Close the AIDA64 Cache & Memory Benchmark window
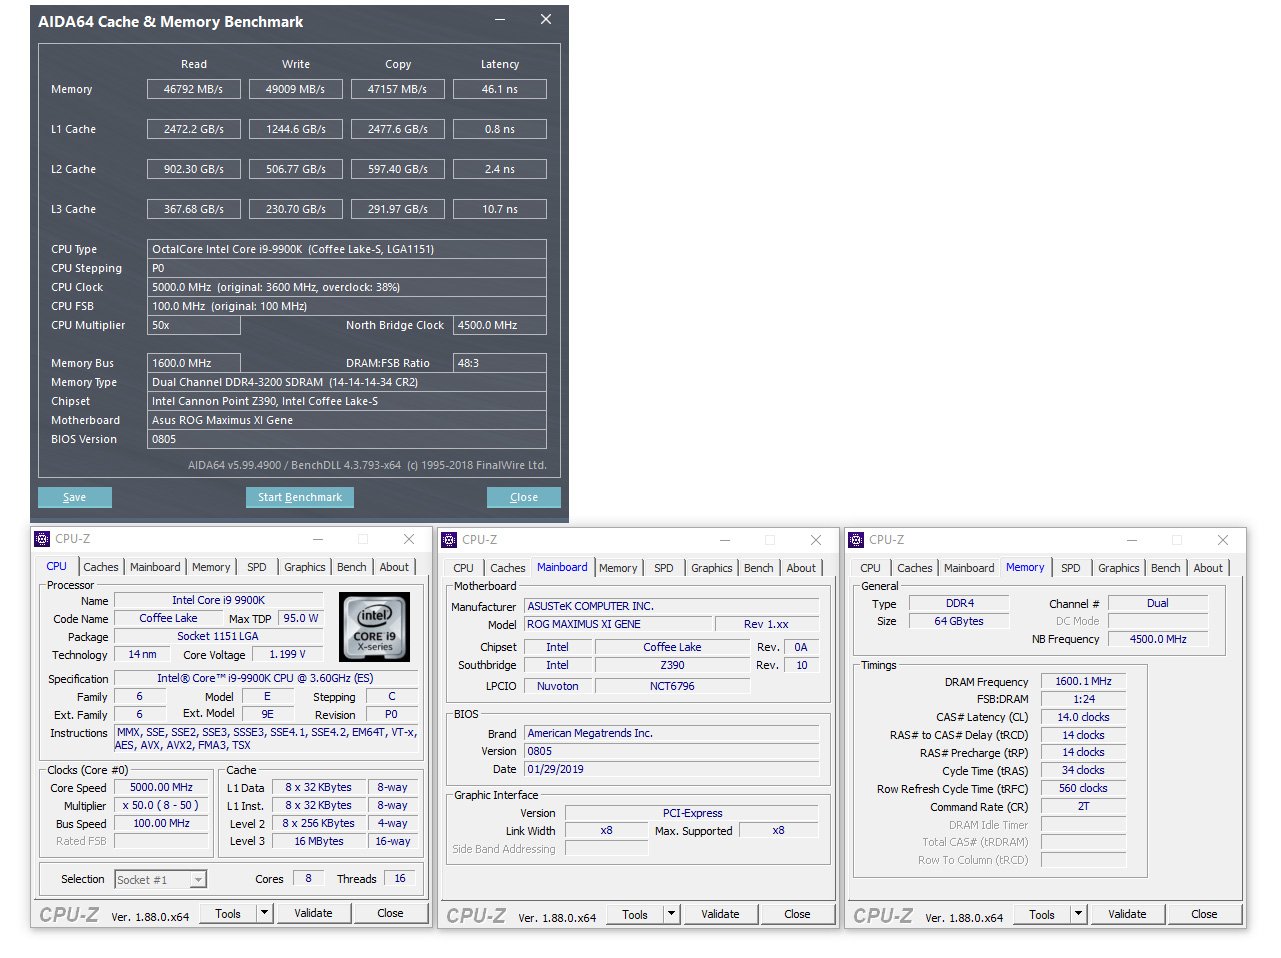The height and width of the screenshot is (958, 1281). pyautogui.click(x=546, y=20)
